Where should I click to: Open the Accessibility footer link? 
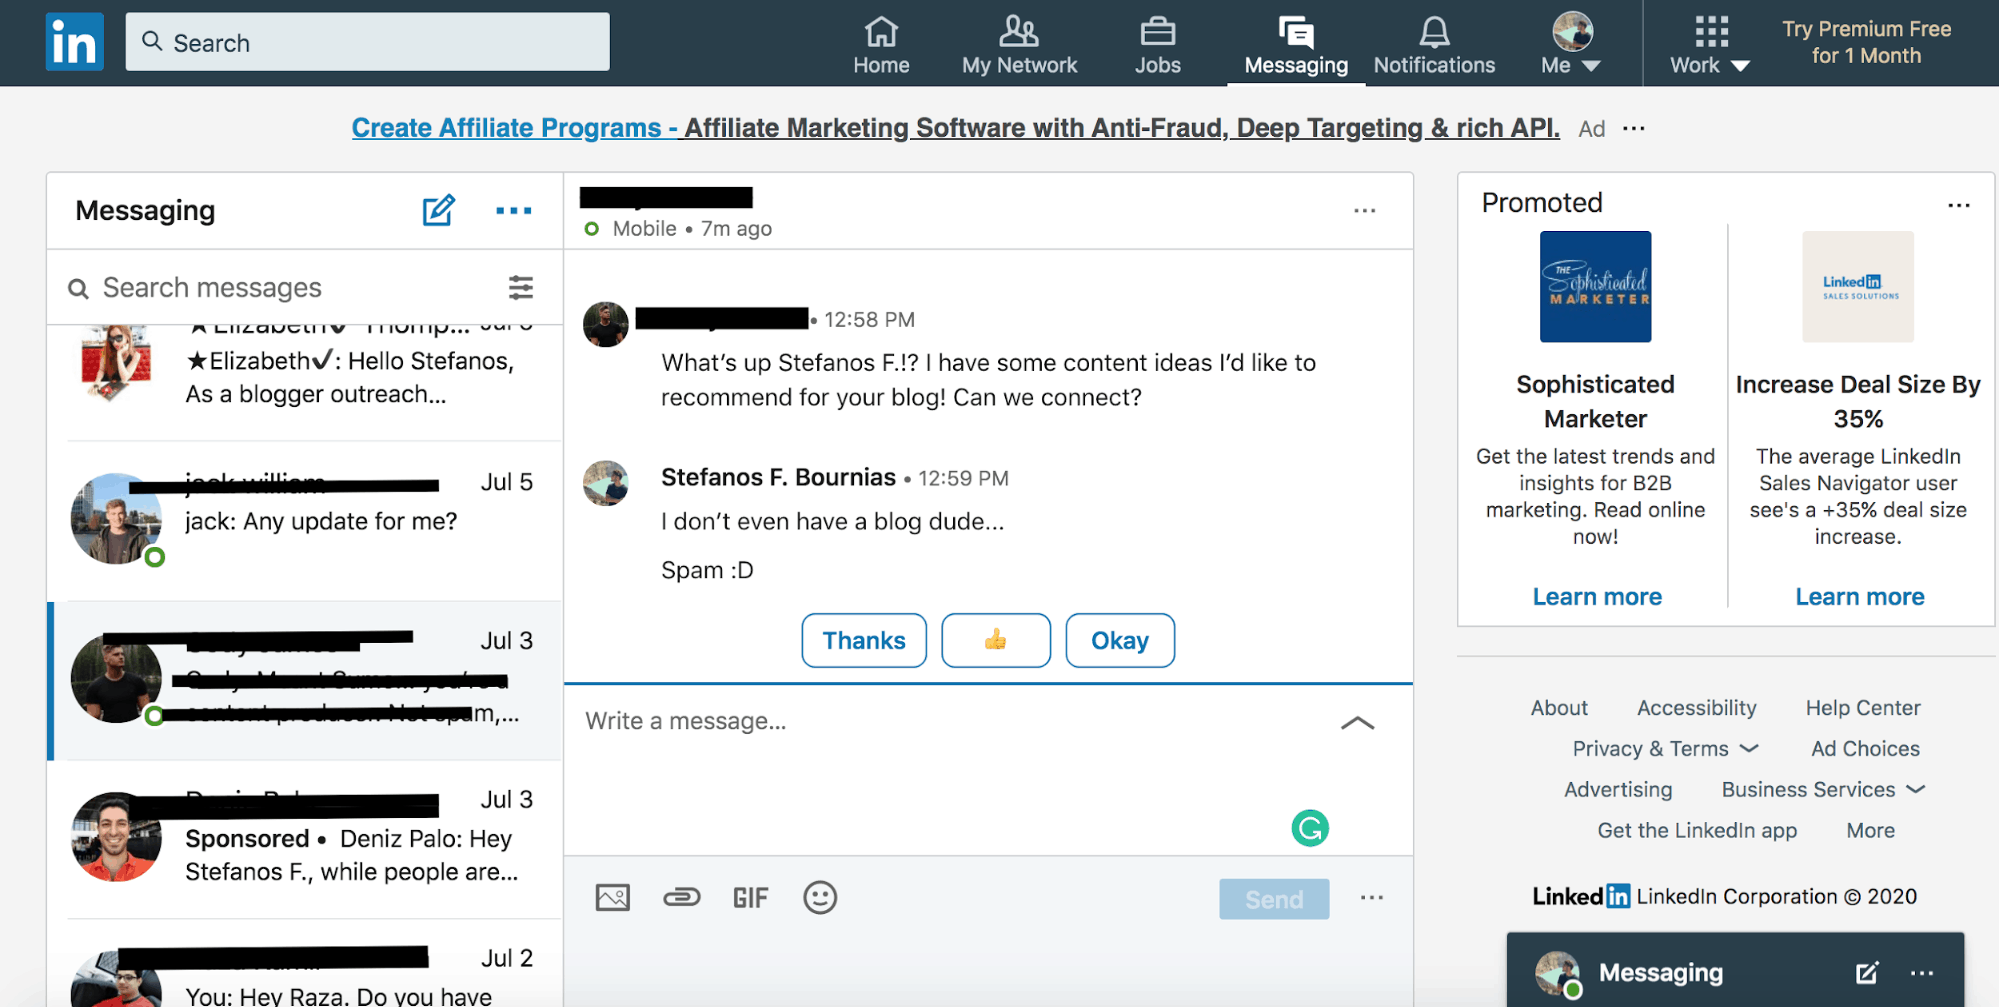1696,708
